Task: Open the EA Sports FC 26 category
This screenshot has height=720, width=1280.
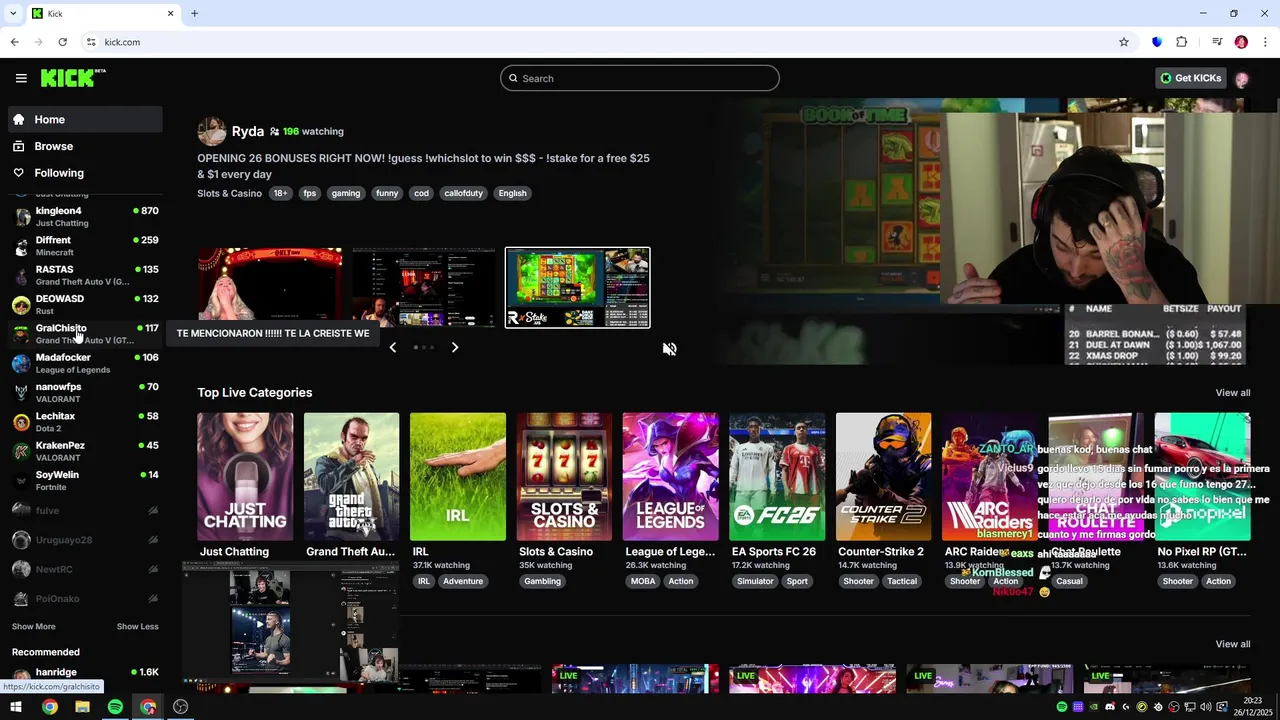Action: tap(777, 477)
